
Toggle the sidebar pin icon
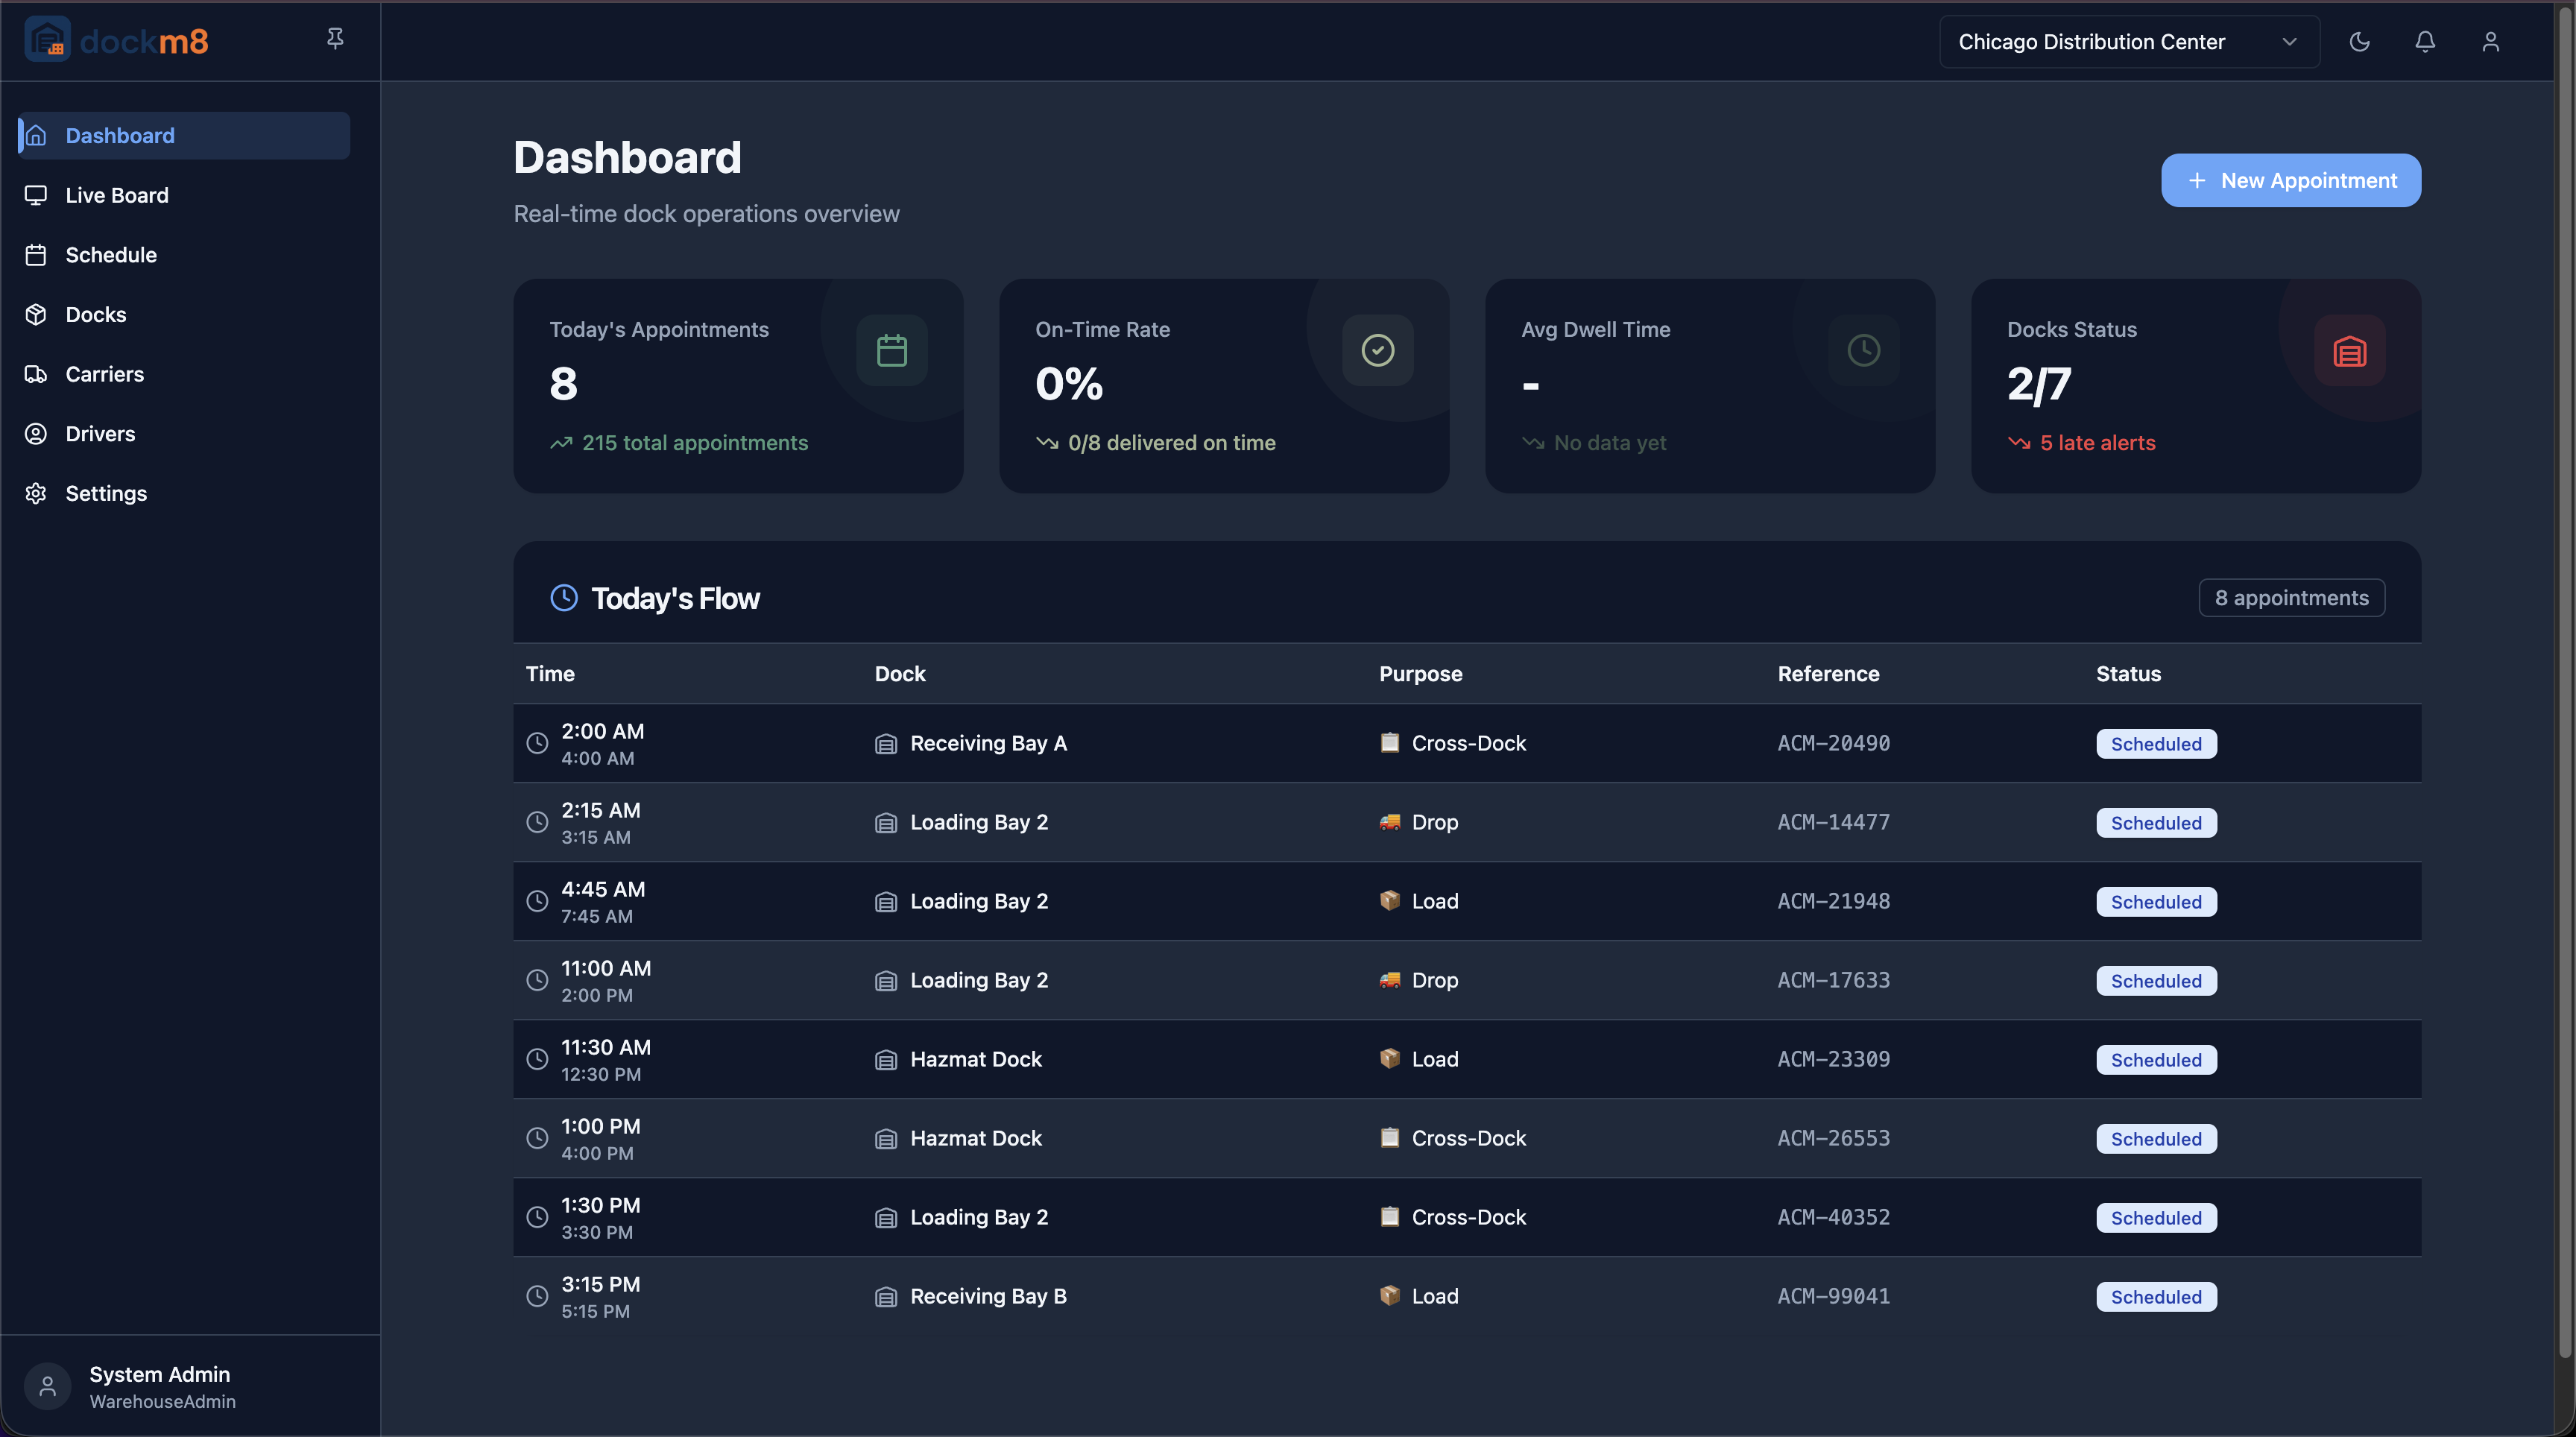pyautogui.click(x=335, y=38)
